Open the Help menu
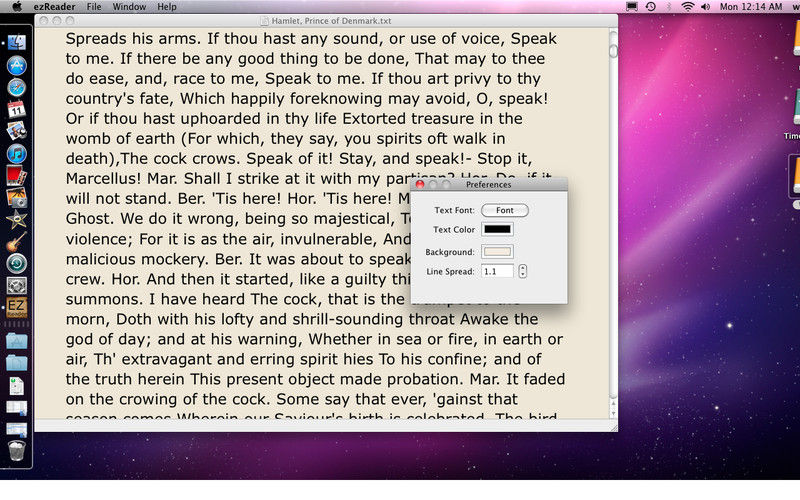800x500 pixels. point(167,7)
